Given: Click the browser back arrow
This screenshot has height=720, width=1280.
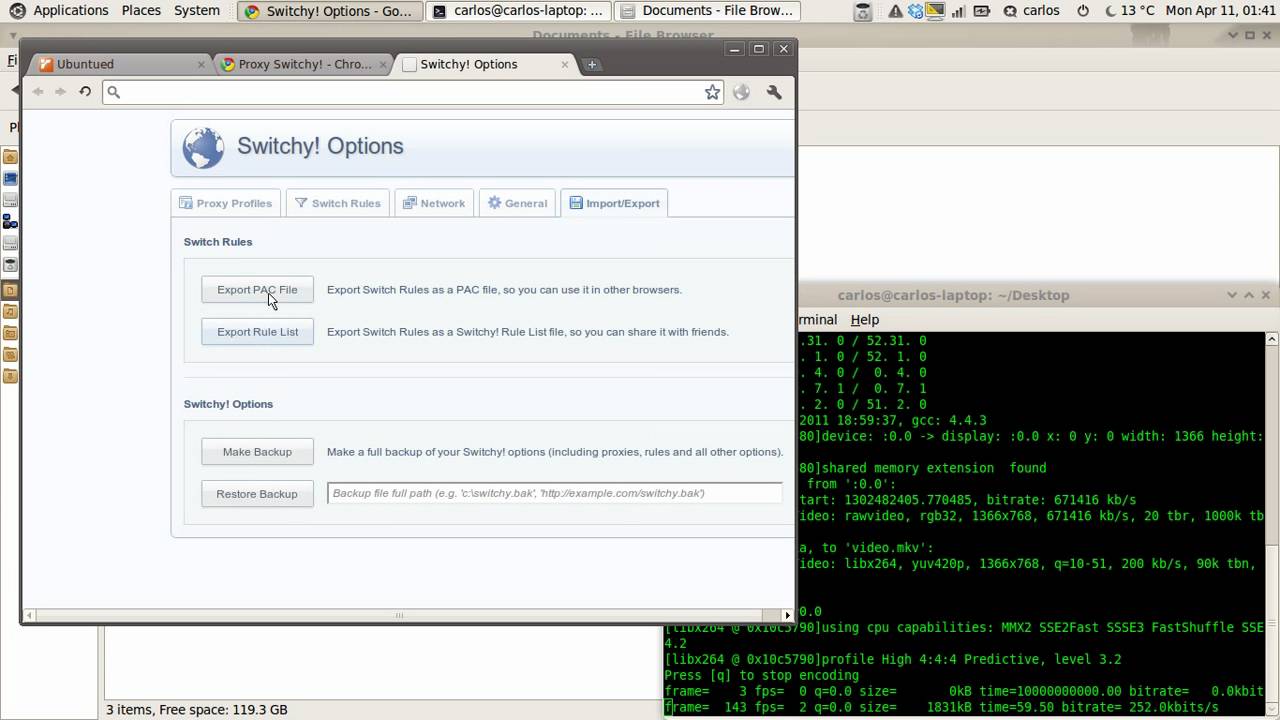Looking at the screenshot, I should click(38, 92).
